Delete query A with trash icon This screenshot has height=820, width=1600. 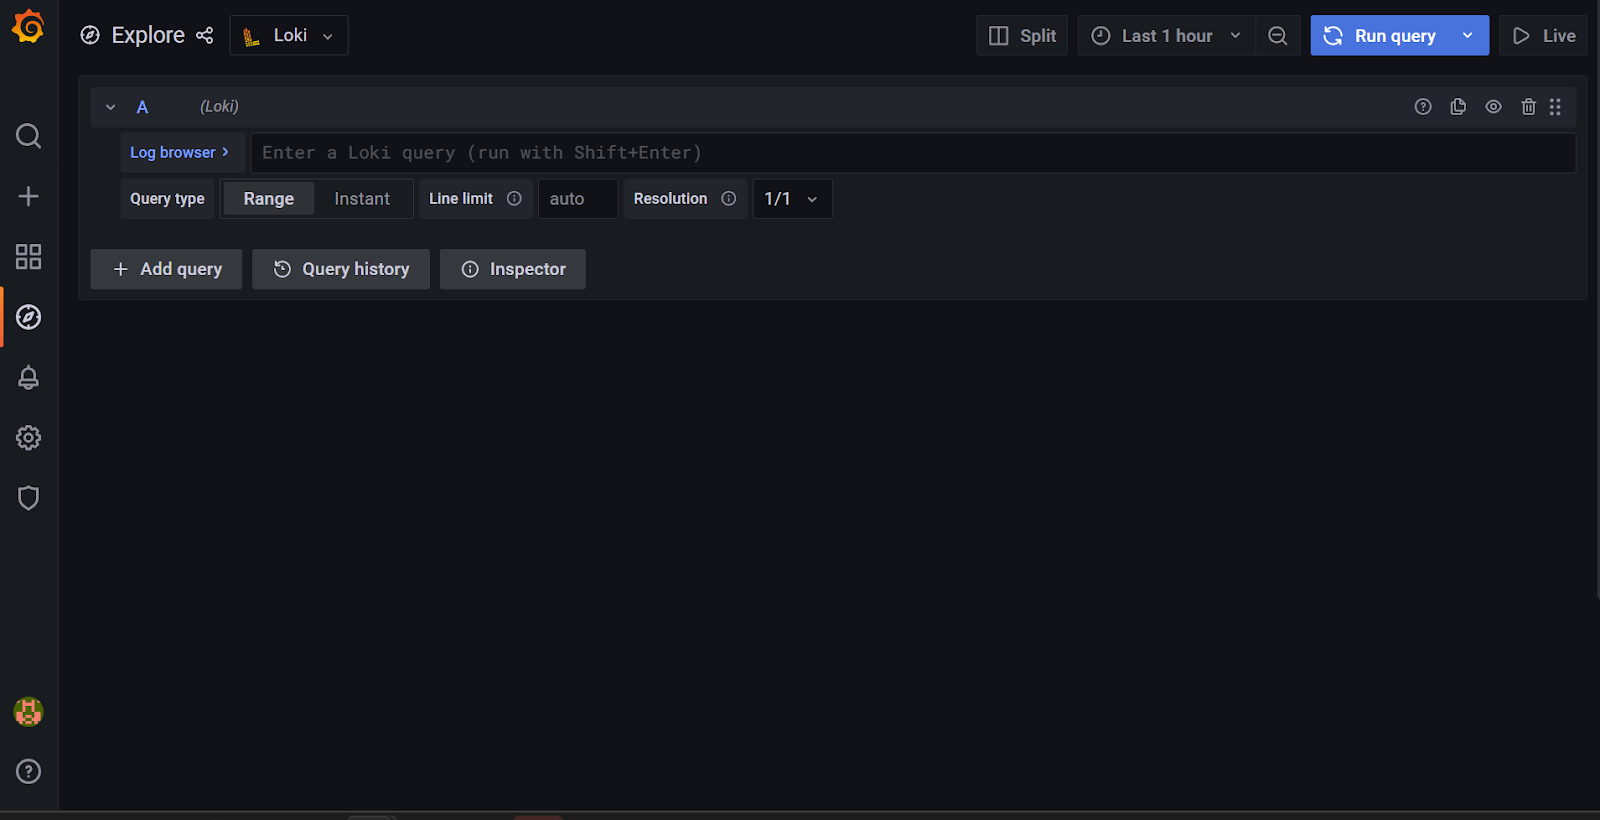pos(1528,107)
